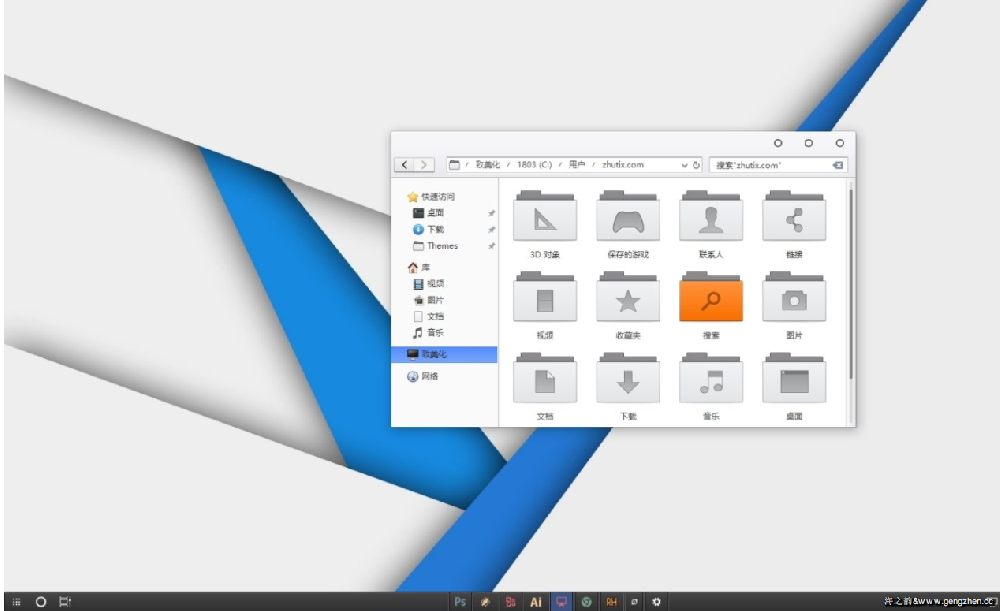Clear the zhutix.com search box
Image resolution: width=1000 pixels, height=611 pixels.
click(x=838, y=165)
